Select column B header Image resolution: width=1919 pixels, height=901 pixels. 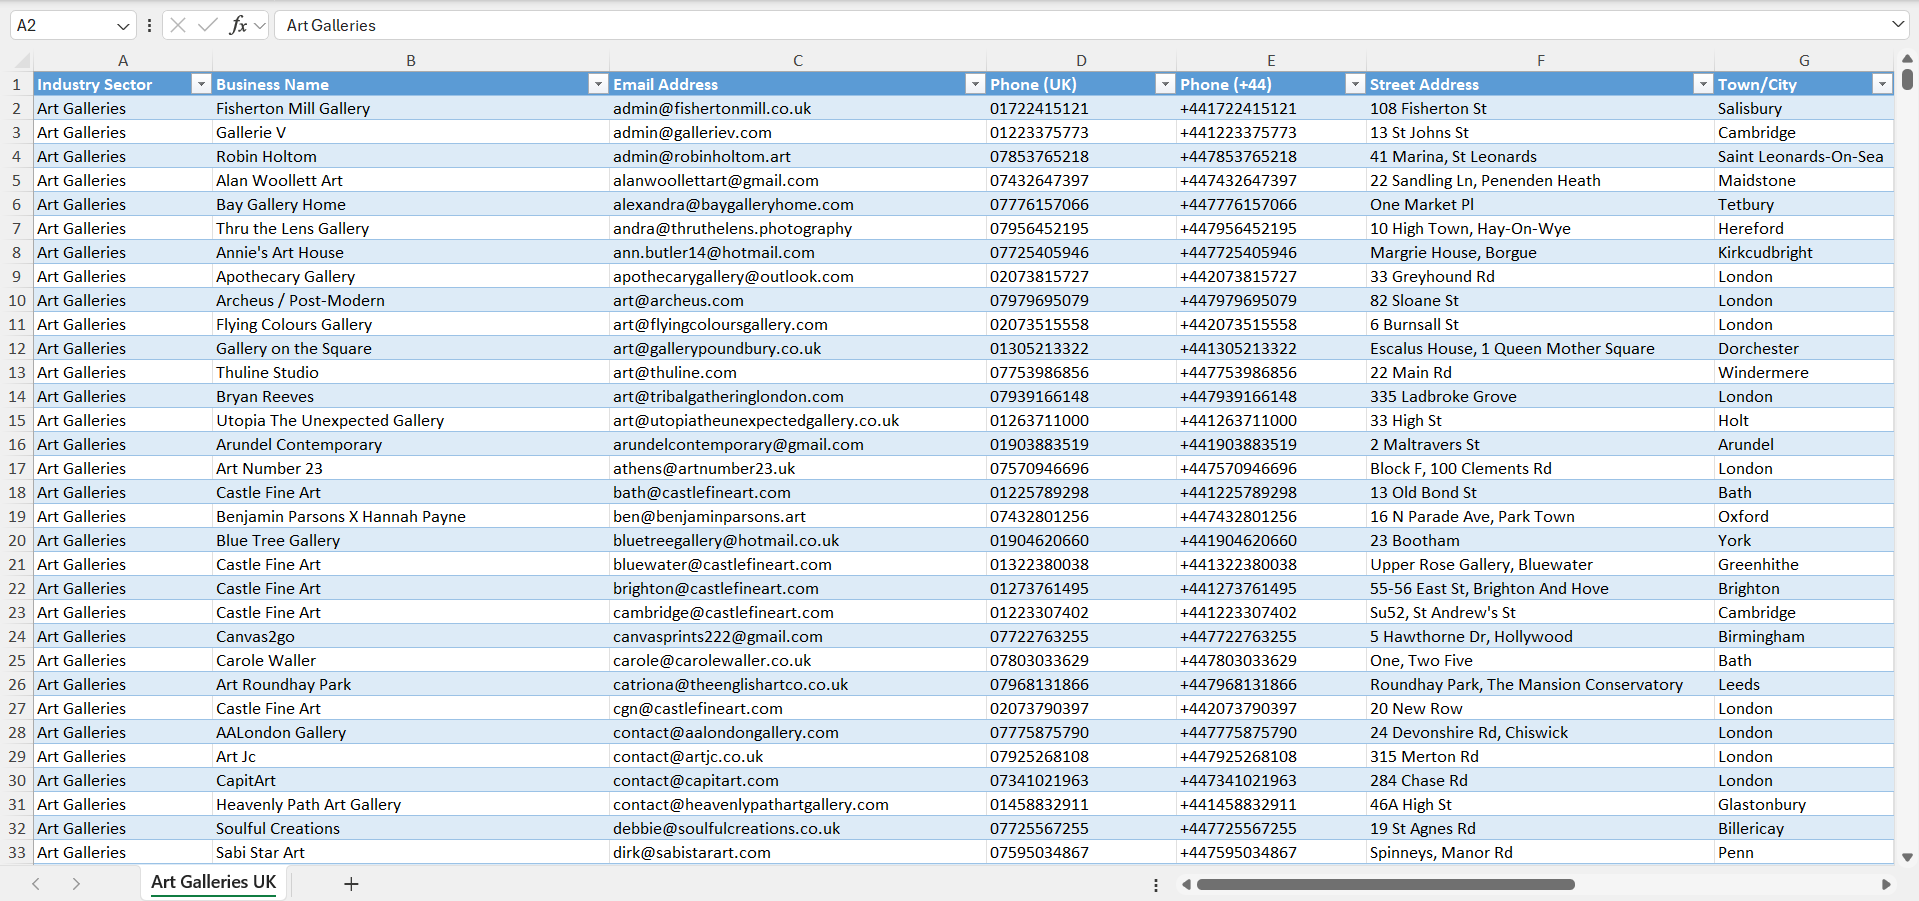(411, 60)
